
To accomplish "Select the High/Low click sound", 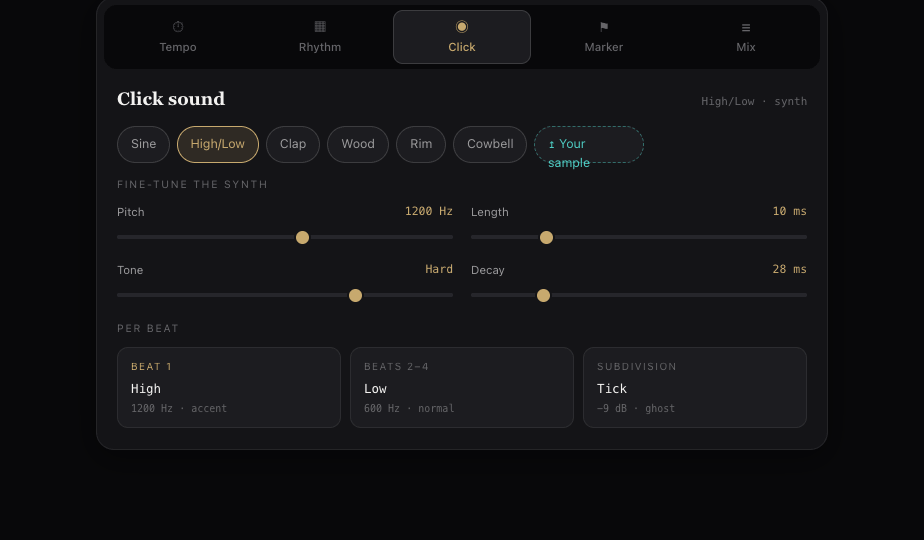I will coord(218,144).
